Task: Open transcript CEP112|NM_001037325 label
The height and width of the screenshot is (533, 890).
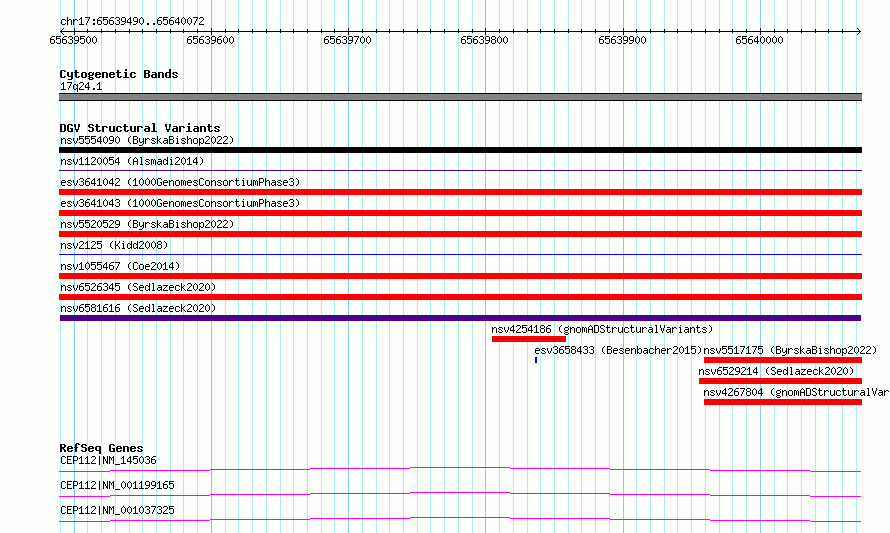Action: click(117, 510)
